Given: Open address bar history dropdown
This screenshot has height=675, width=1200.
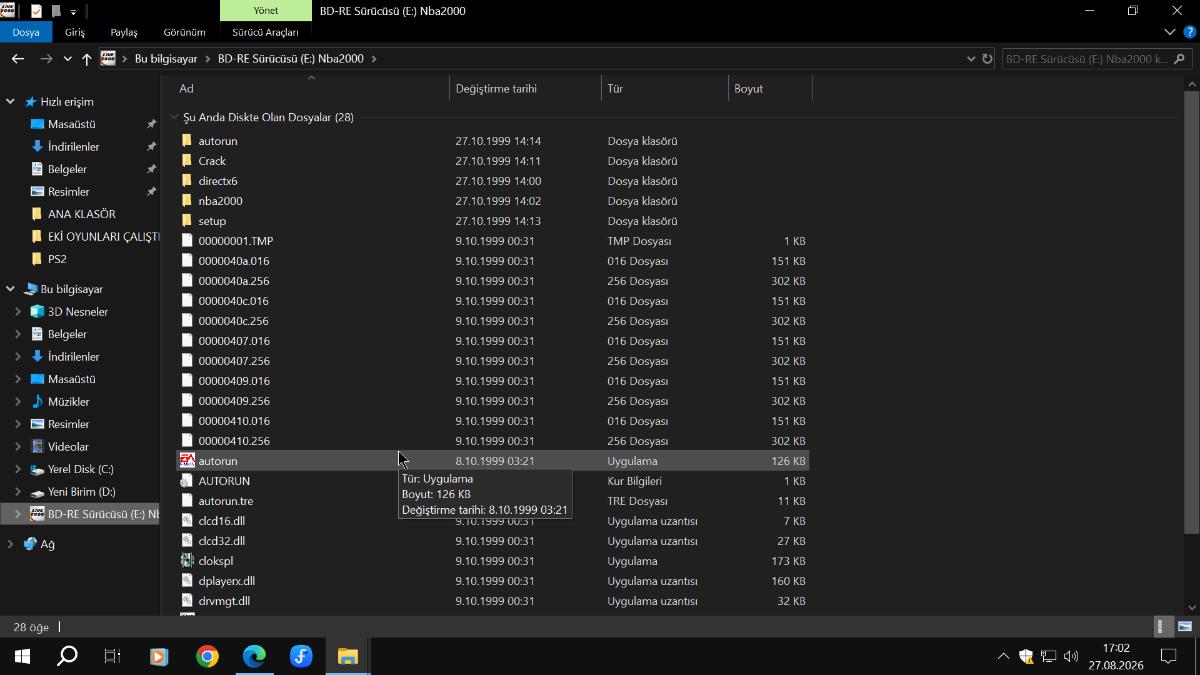Looking at the screenshot, I should click(971, 59).
